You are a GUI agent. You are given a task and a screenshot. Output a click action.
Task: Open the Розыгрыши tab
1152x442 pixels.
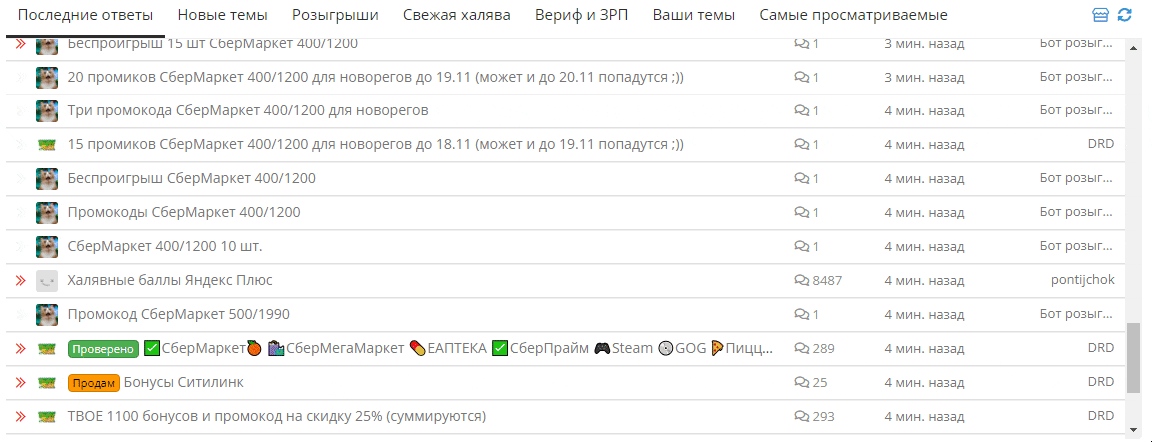point(335,15)
